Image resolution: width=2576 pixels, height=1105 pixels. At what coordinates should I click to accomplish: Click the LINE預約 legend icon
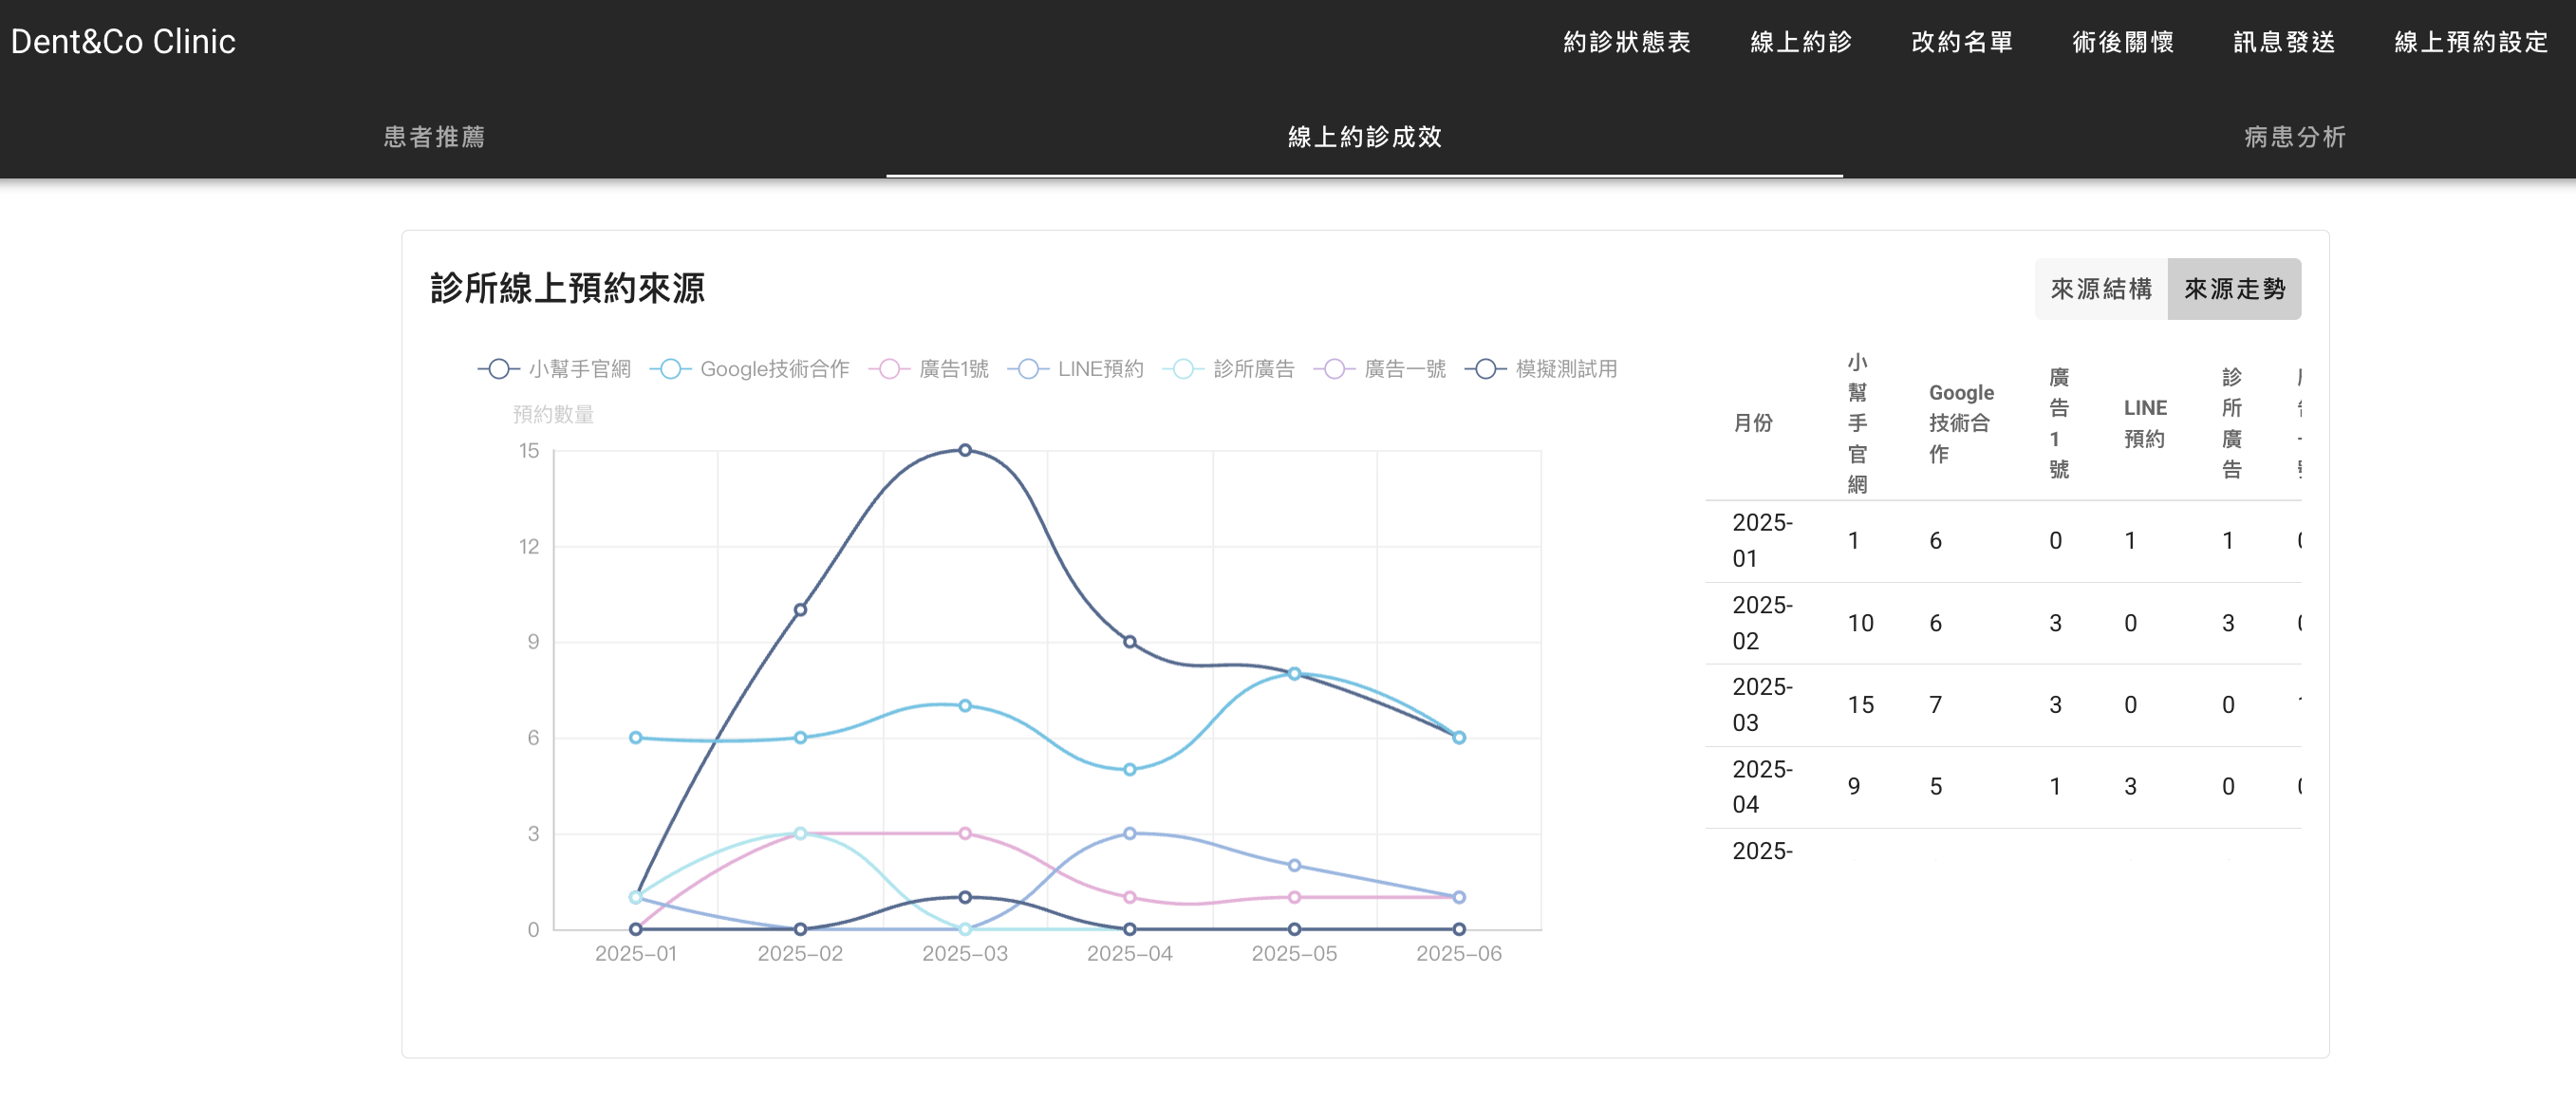tap(1027, 368)
